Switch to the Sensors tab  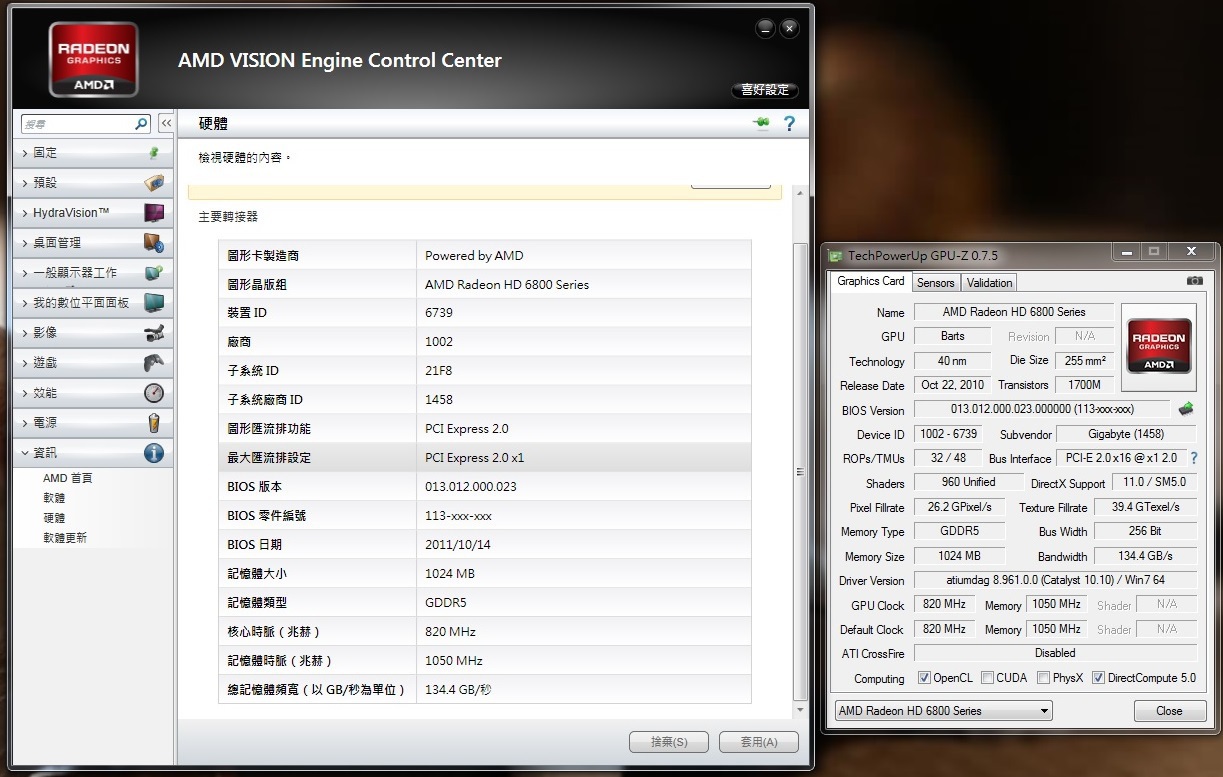point(935,283)
